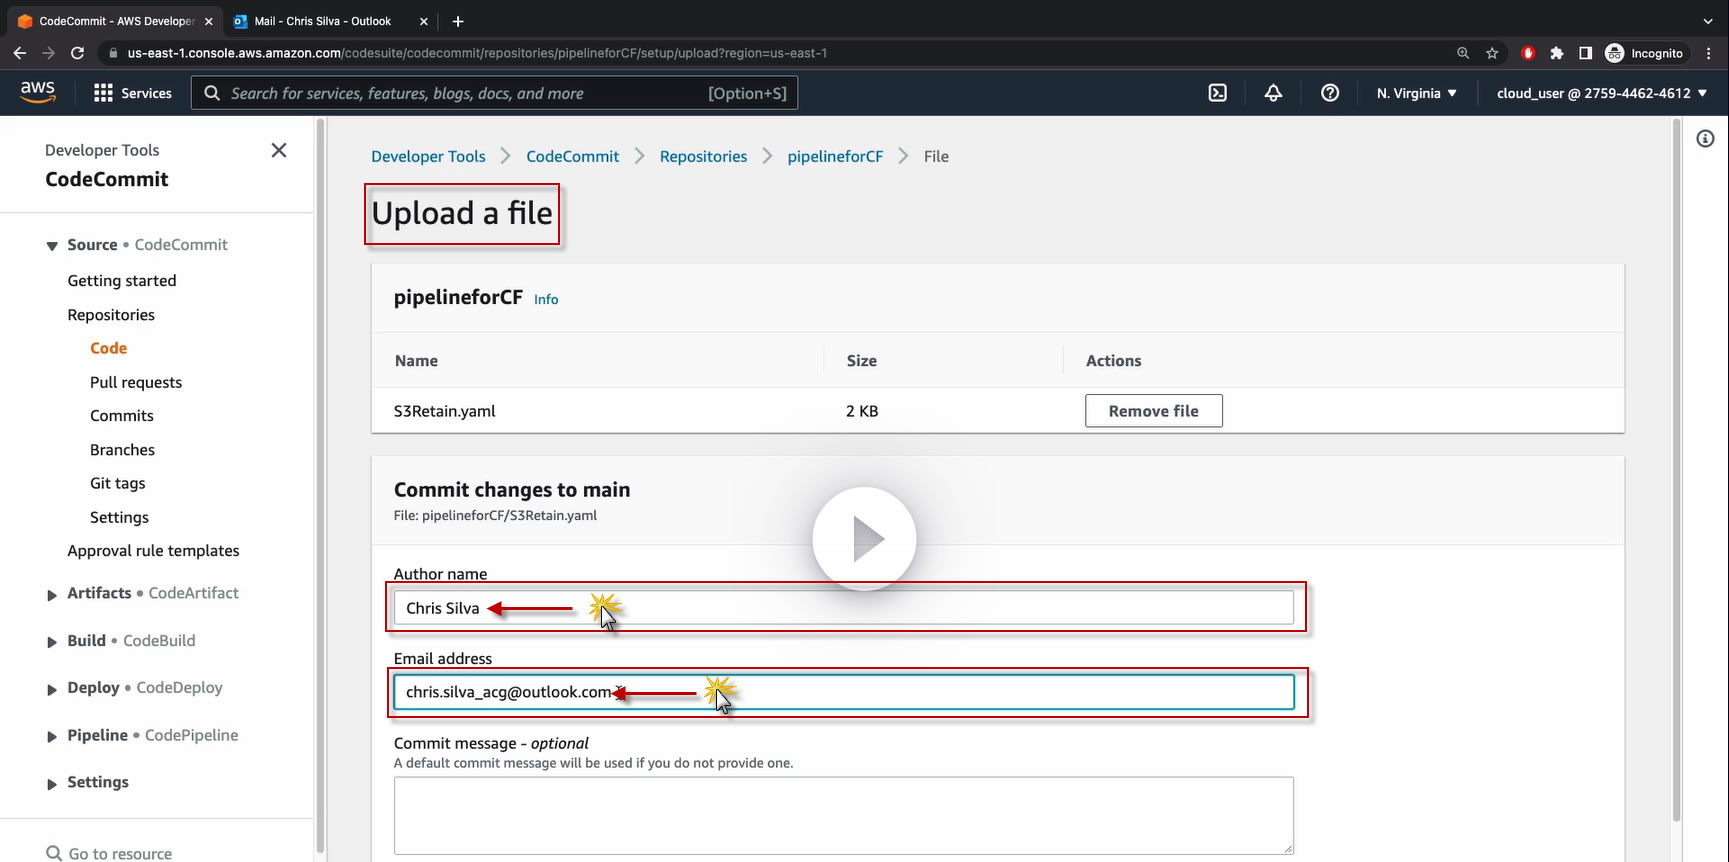This screenshot has height=862, width=1729.
Task: Open Commits in the sidebar
Action: pyautogui.click(x=122, y=416)
